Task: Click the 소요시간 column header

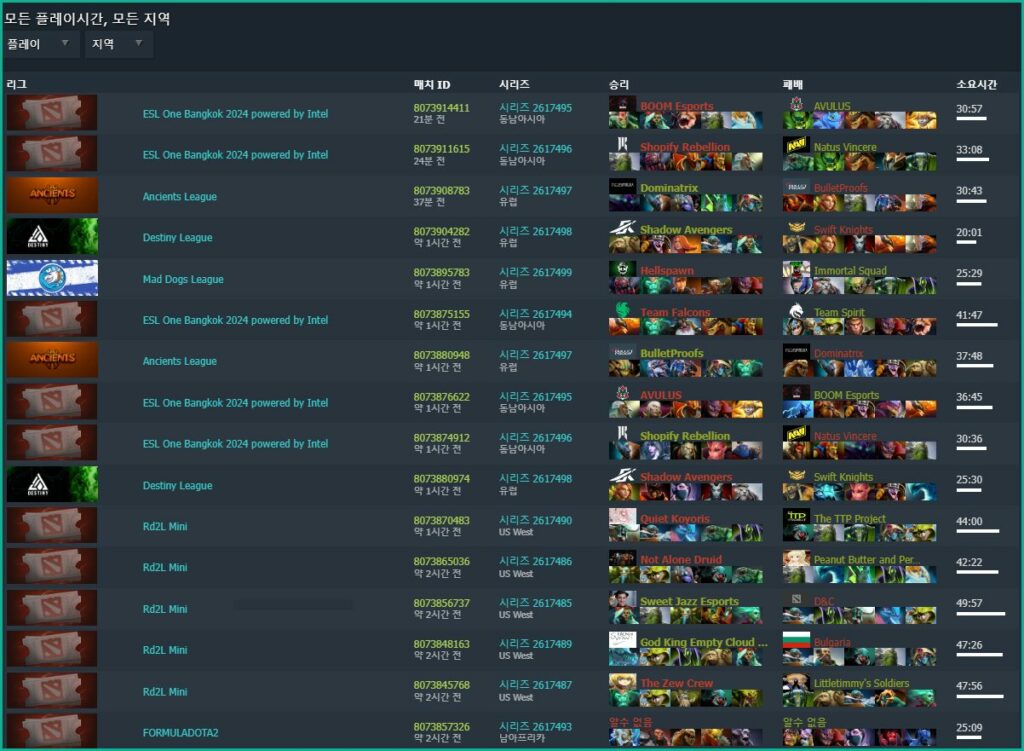Action: 976,84
